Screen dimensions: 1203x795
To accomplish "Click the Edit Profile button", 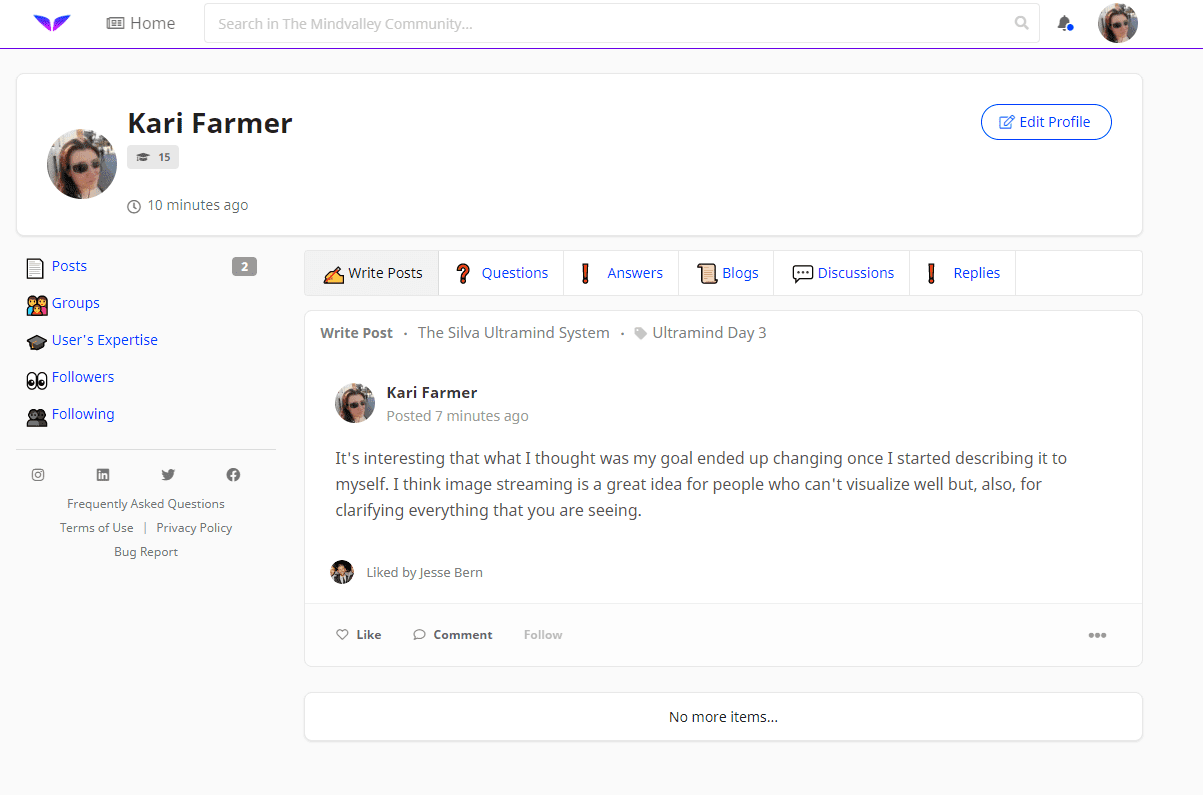I will (x=1046, y=122).
